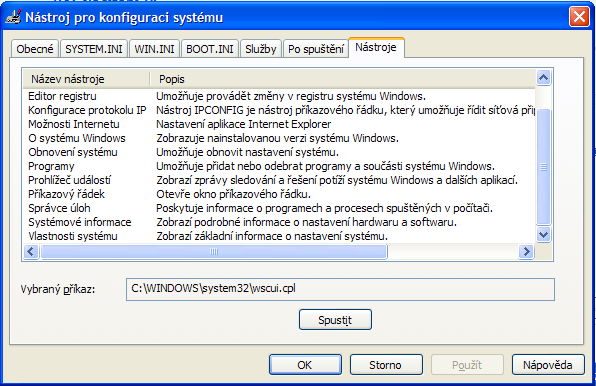Click the Vybraný příkaz command field
The height and width of the screenshot is (386, 596).
click(340, 289)
